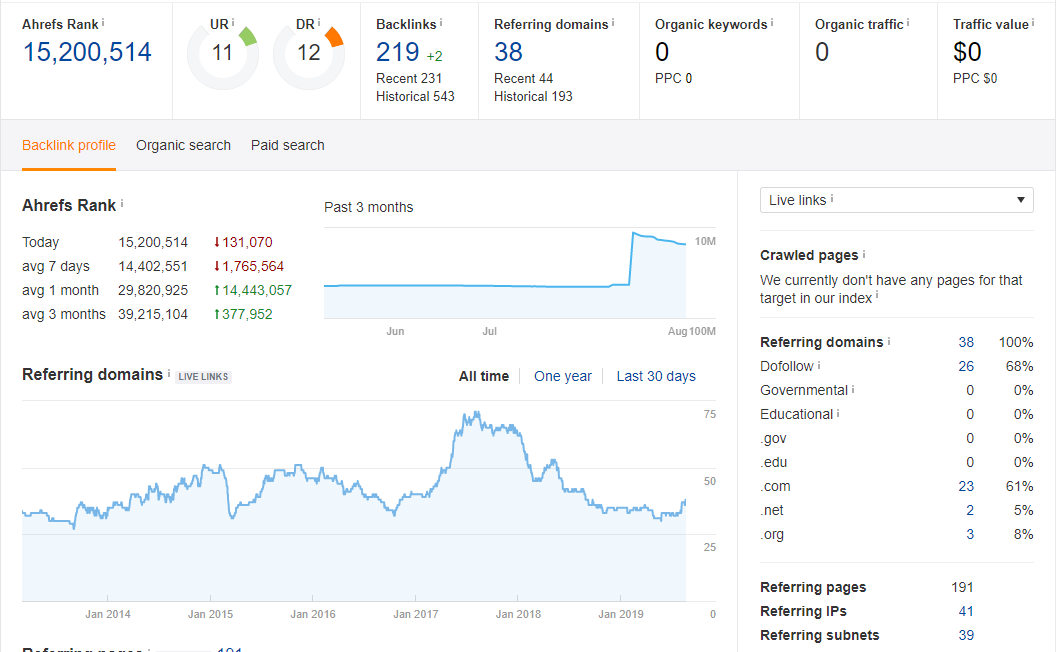The width and height of the screenshot is (1060, 652).
Task: Open the Live links dropdown
Action: pyautogui.click(x=896, y=200)
